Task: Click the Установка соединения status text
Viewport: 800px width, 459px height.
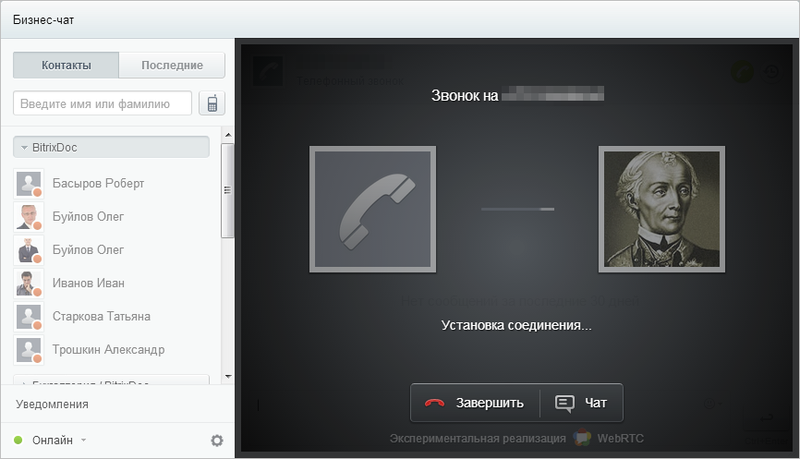Action: [x=516, y=325]
